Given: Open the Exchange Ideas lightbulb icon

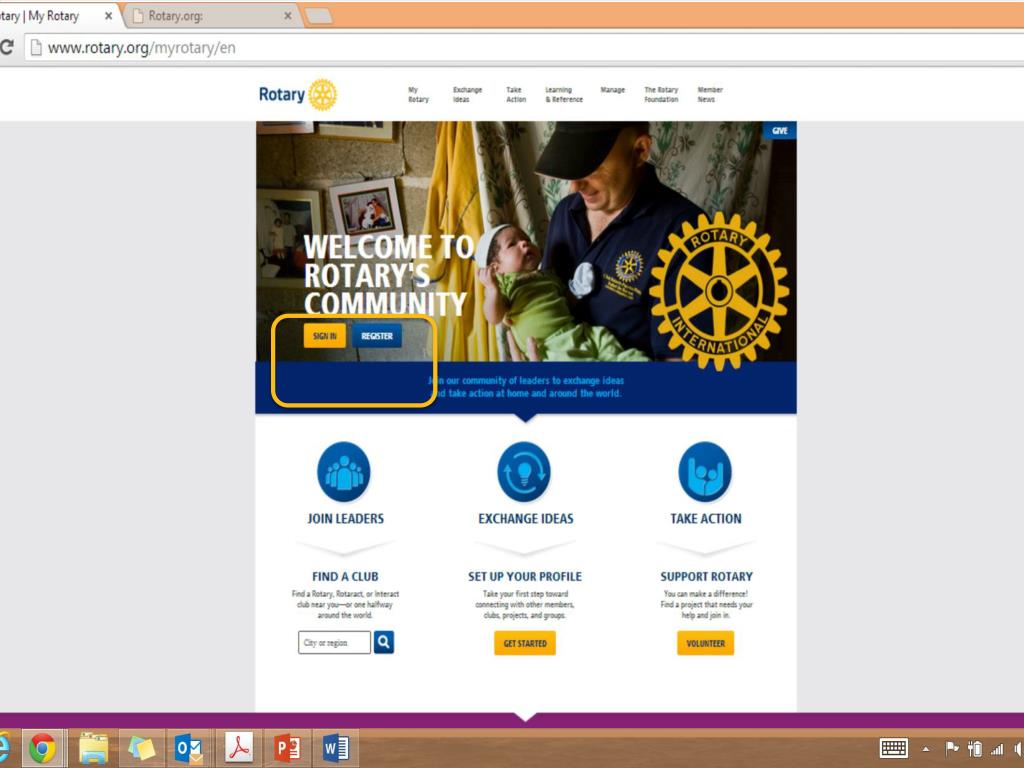Looking at the screenshot, I should click(524, 472).
